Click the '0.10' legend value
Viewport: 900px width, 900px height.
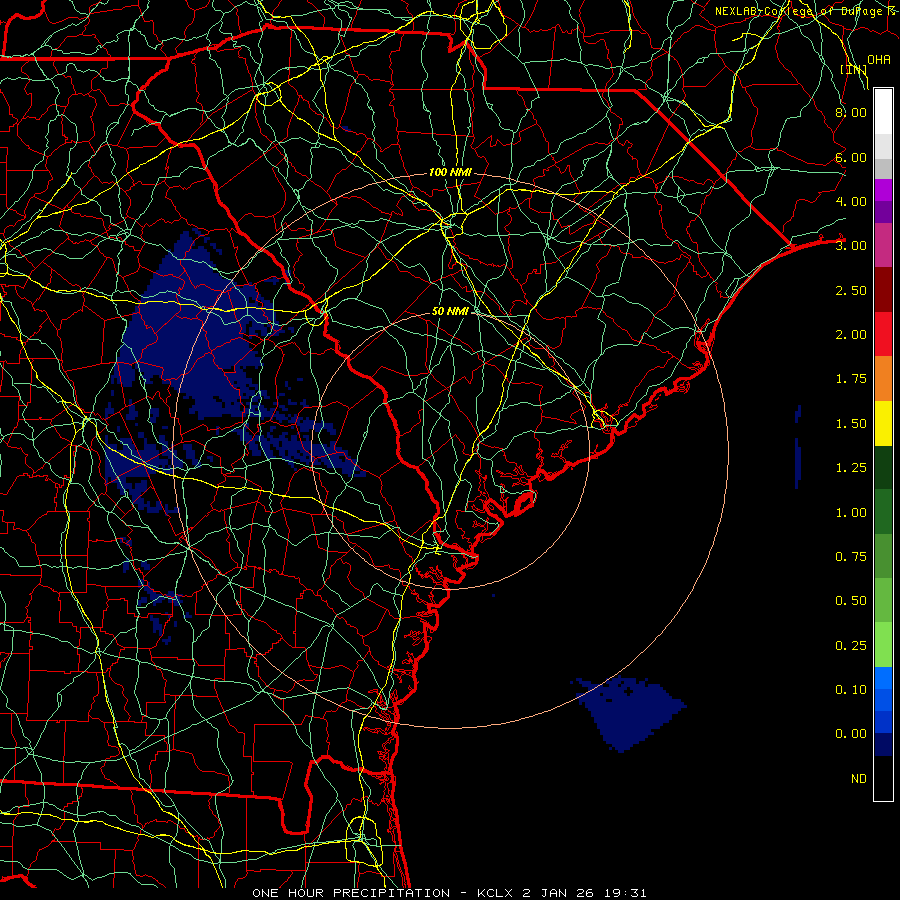click(851, 690)
